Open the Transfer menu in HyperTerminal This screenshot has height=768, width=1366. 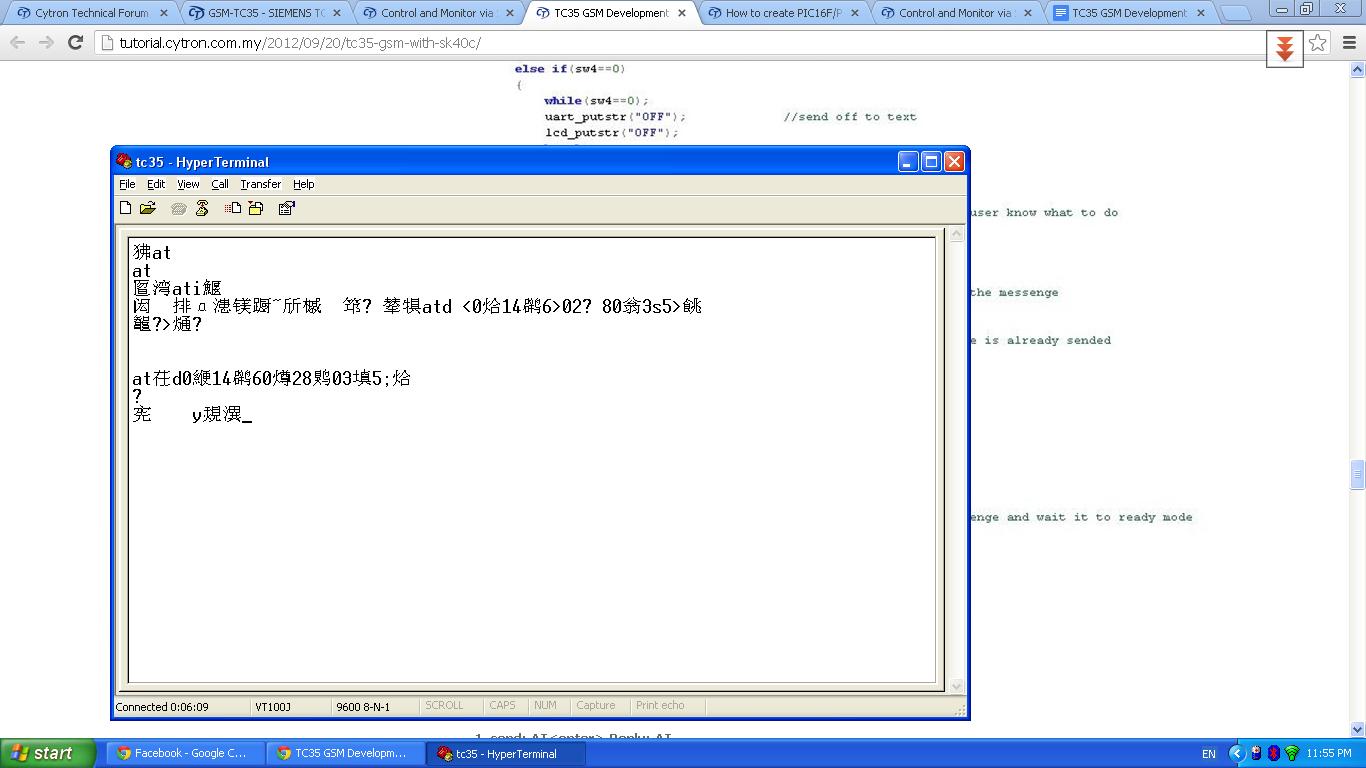(260, 184)
